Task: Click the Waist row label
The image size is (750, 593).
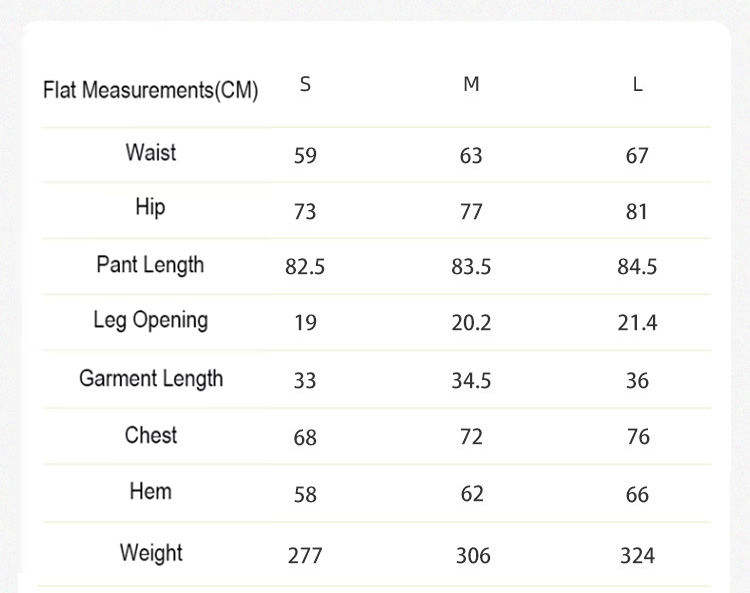Action: (x=151, y=153)
